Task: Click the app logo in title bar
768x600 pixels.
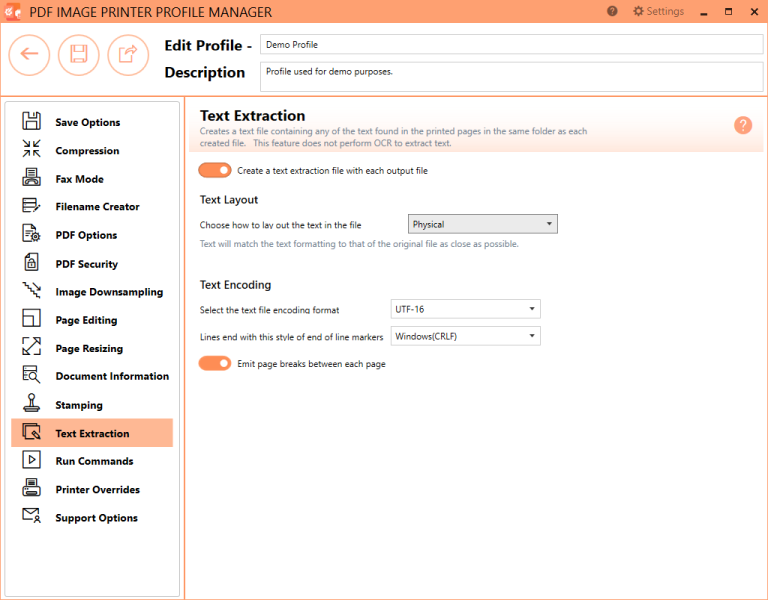Action: (12, 12)
